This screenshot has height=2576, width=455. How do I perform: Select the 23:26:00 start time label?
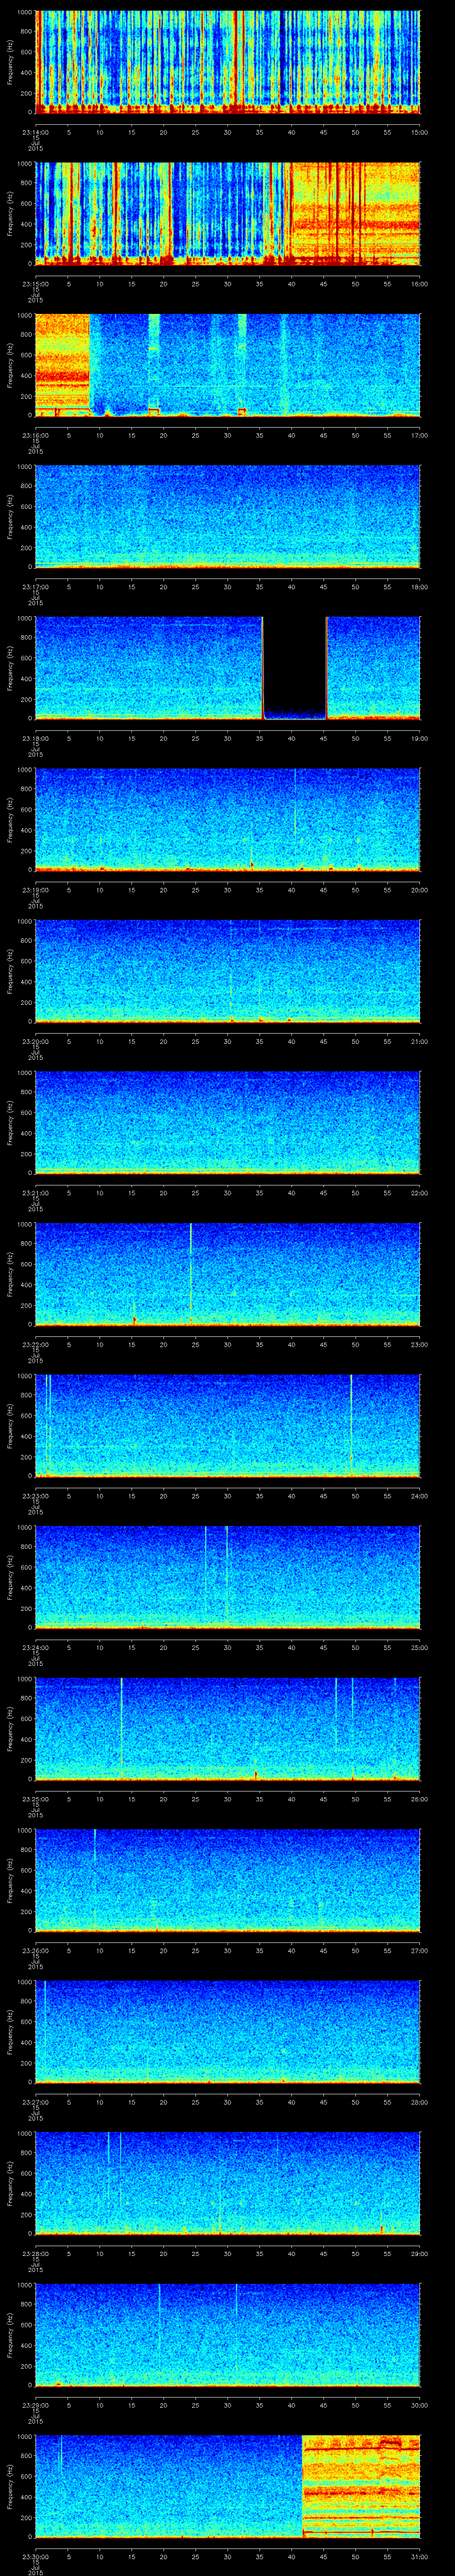tap(35, 1950)
